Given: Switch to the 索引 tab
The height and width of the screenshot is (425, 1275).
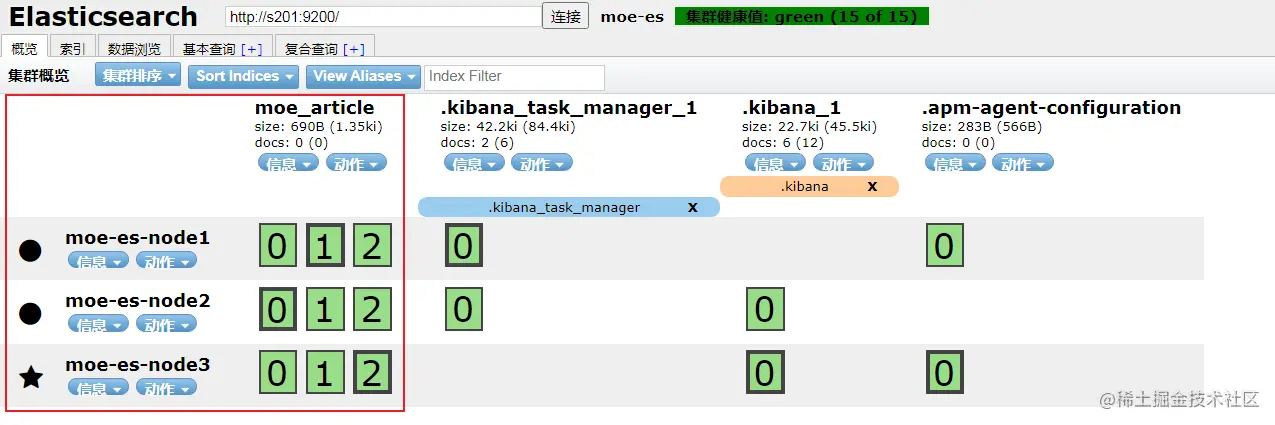Looking at the screenshot, I should tap(72, 48).
